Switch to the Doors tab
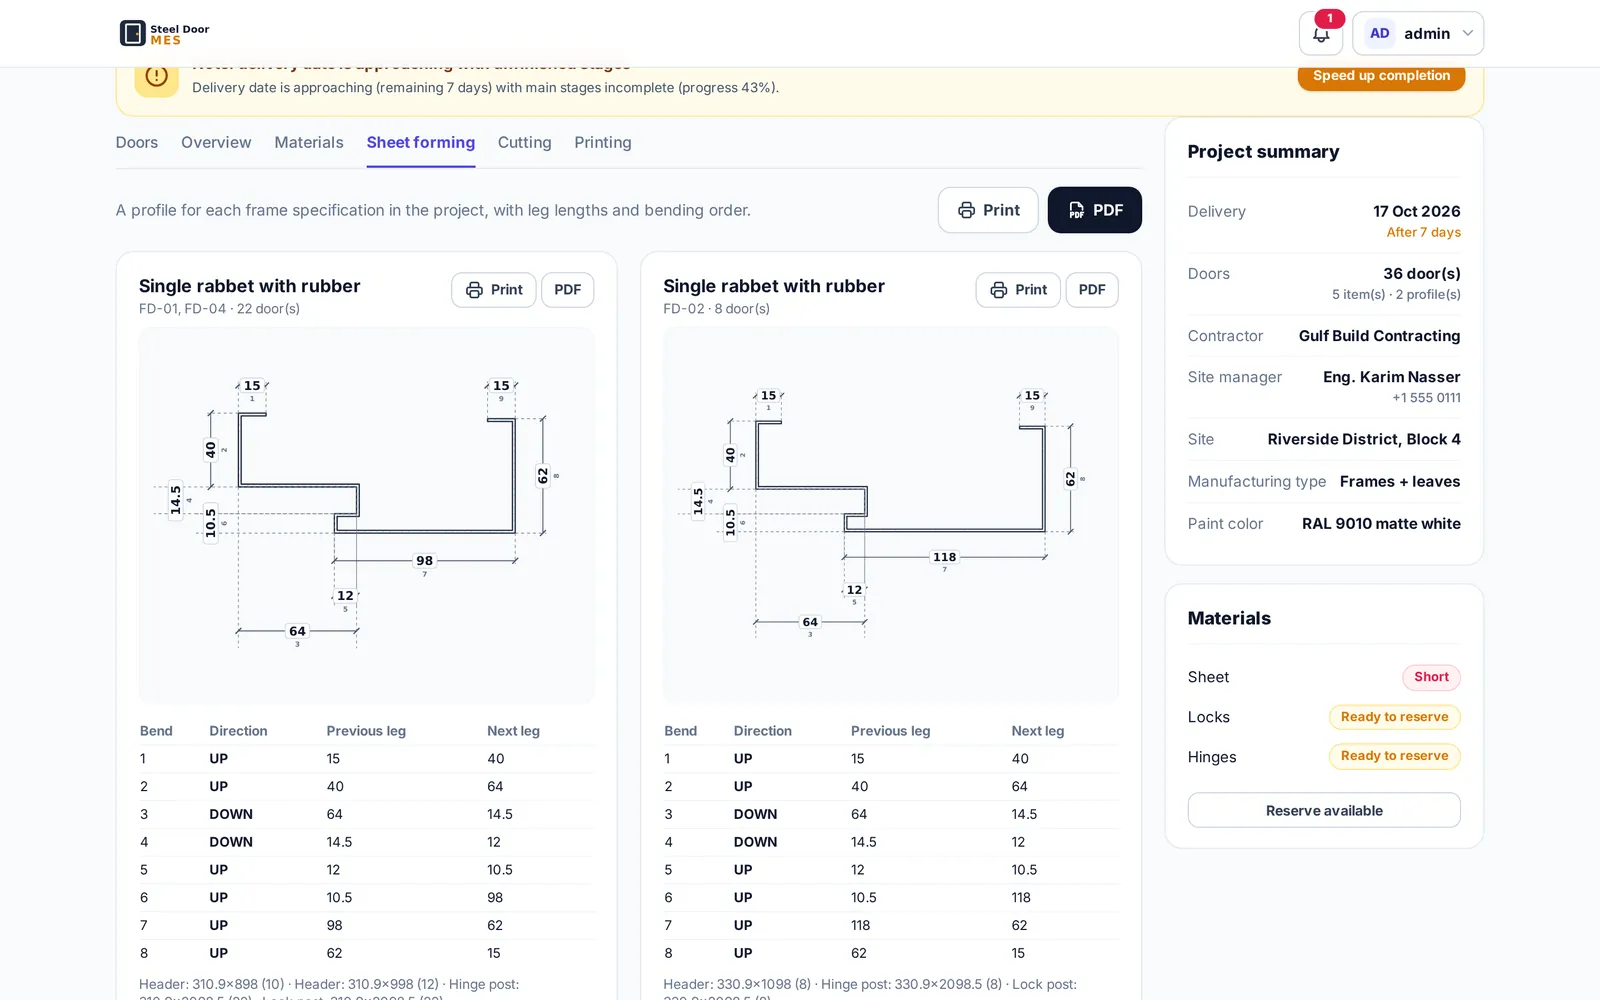The width and height of the screenshot is (1600, 1000). (x=137, y=142)
